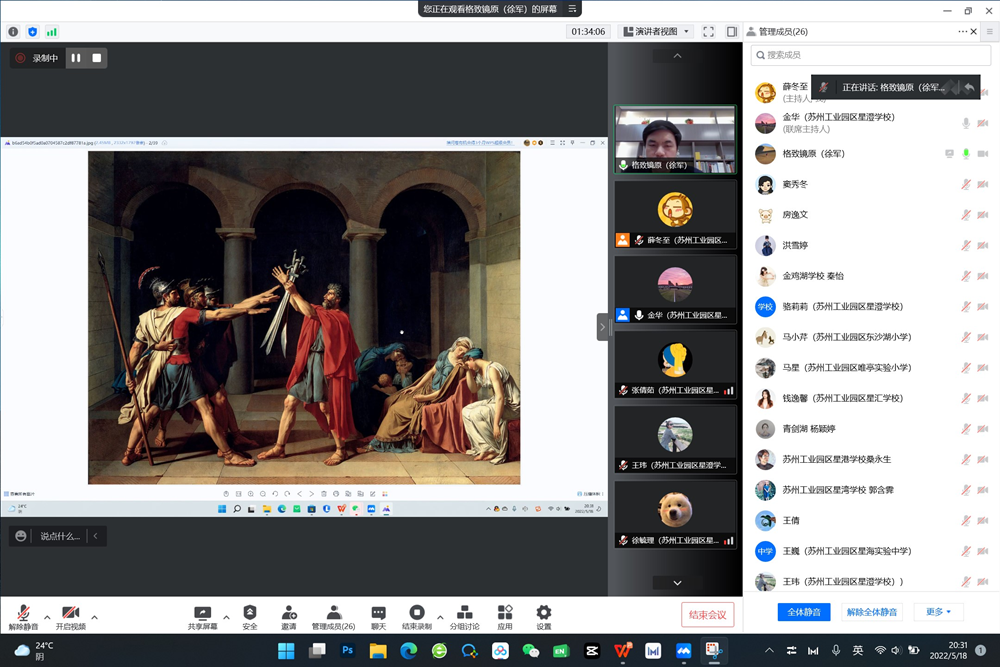Show hidden system tray icons
The image size is (1000, 667).
769,650
